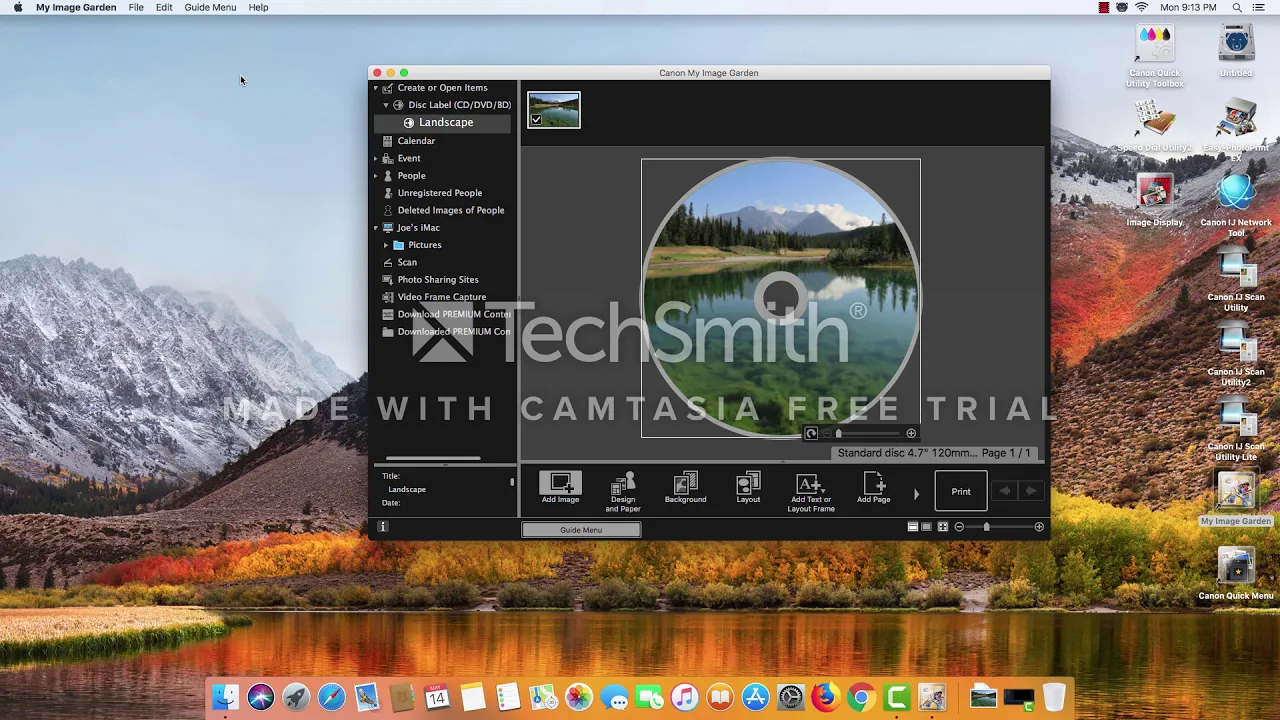
Task: Open the Help menu
Action: coord(258,7)
